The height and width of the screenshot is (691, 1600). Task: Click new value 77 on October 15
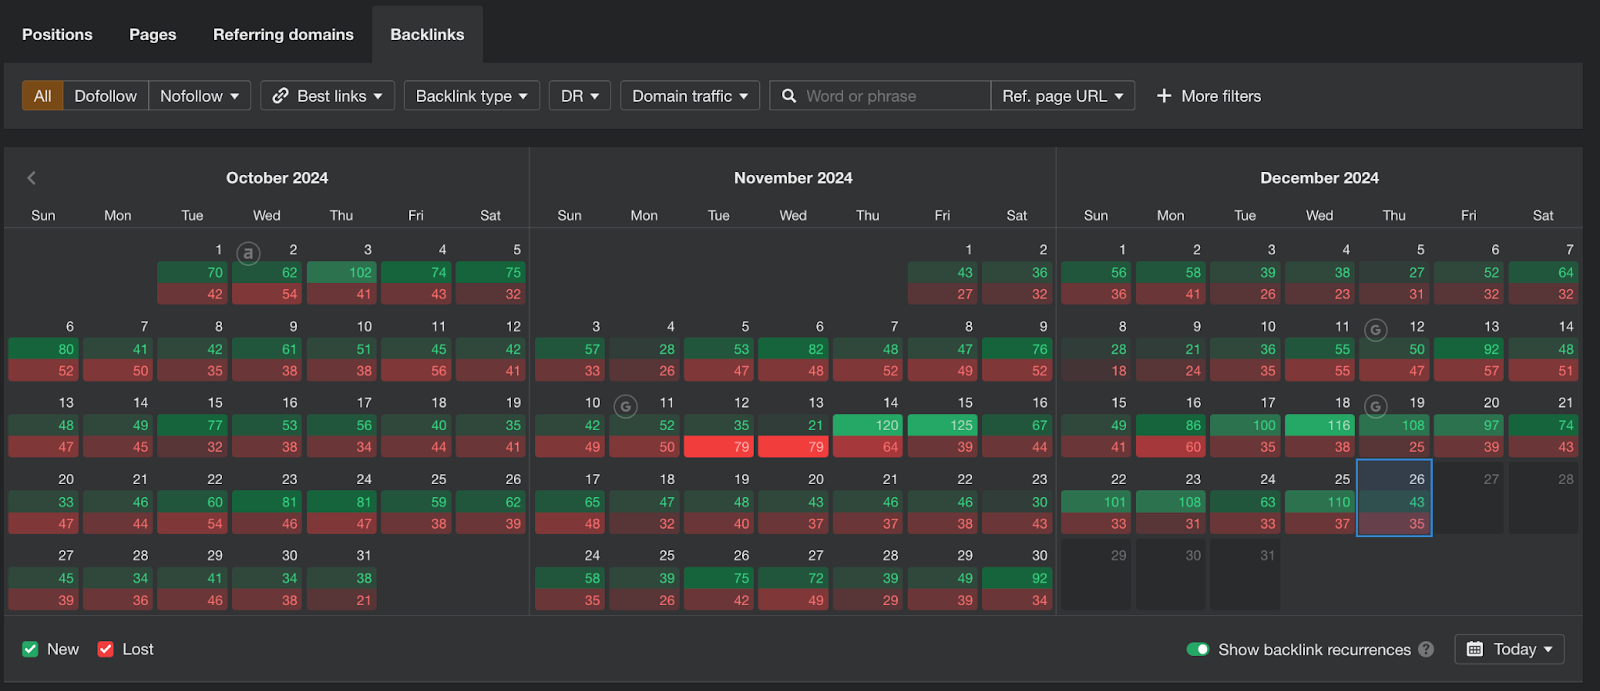tap(193, 425)
